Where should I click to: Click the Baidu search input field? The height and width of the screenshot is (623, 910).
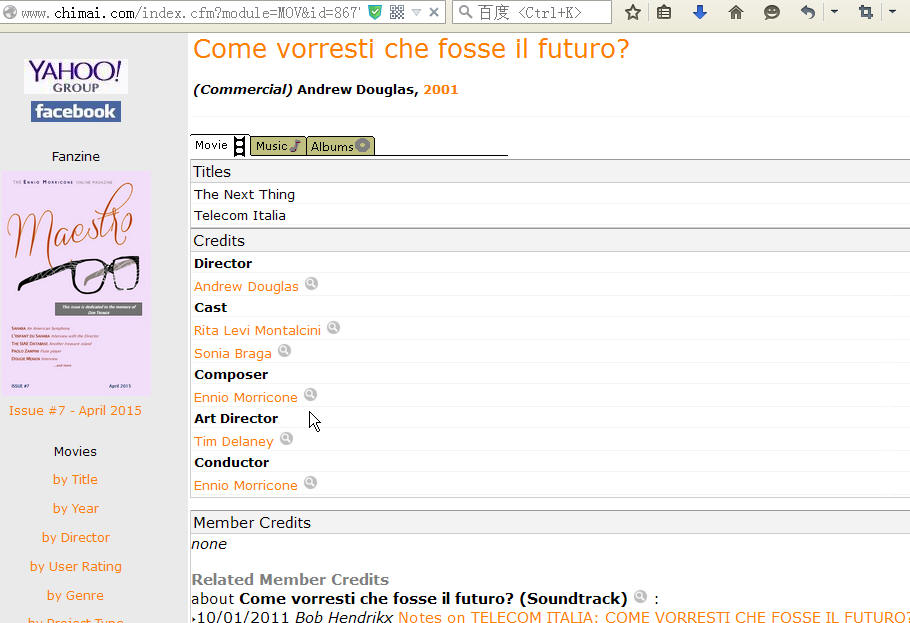point(532,12)
